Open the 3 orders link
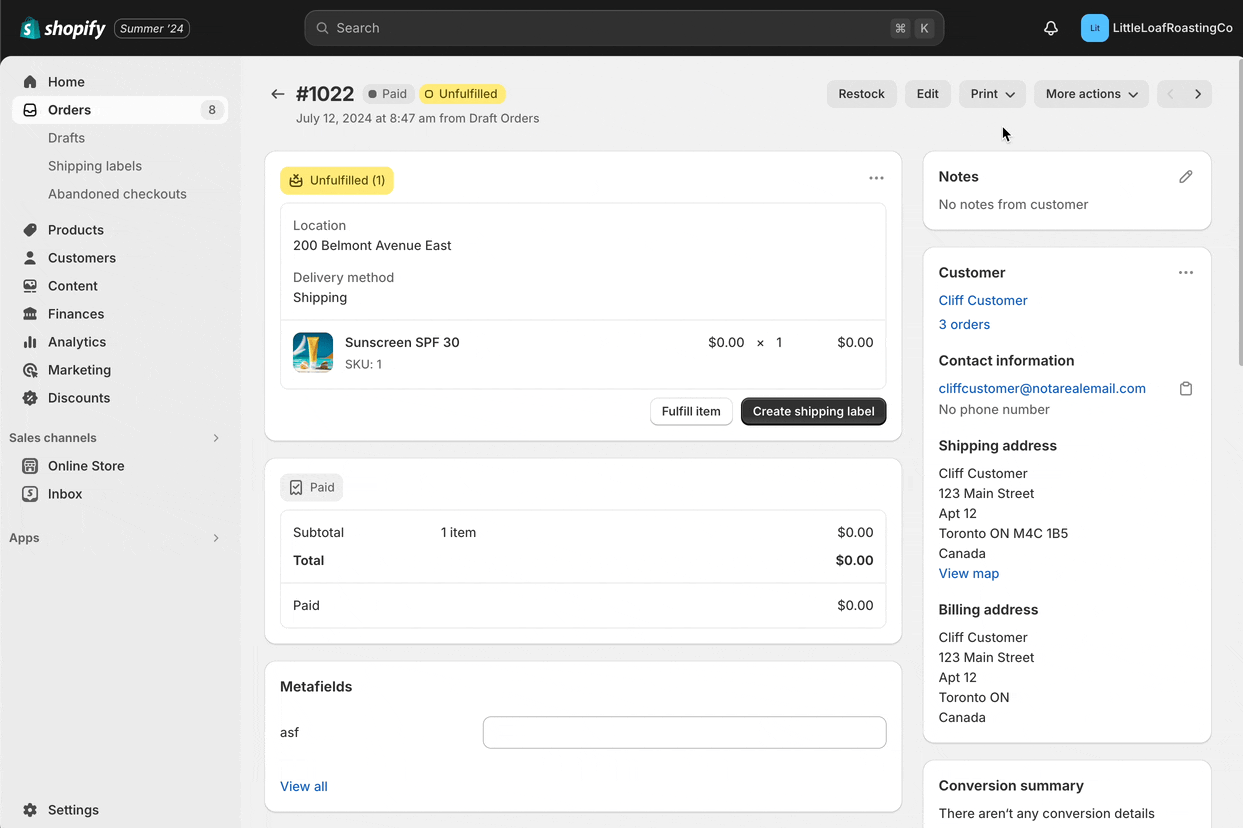 point(964,325)
